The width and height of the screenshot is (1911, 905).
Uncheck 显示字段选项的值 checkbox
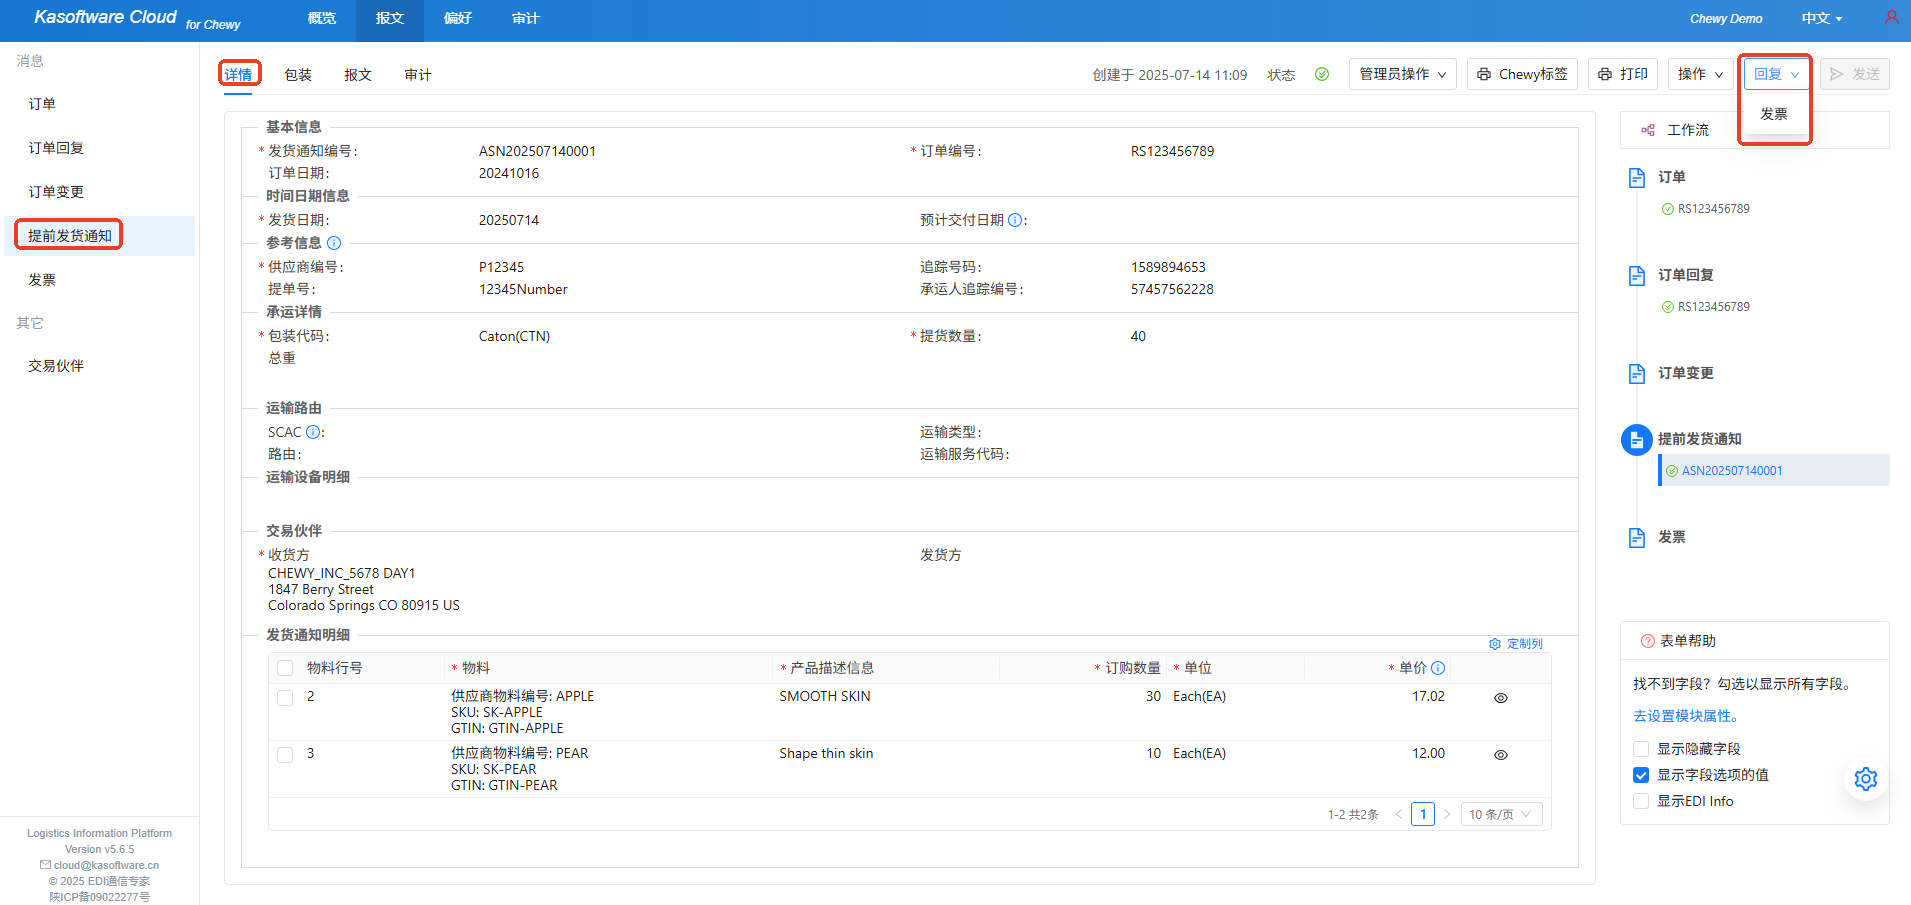click(x=1641, y=775)
